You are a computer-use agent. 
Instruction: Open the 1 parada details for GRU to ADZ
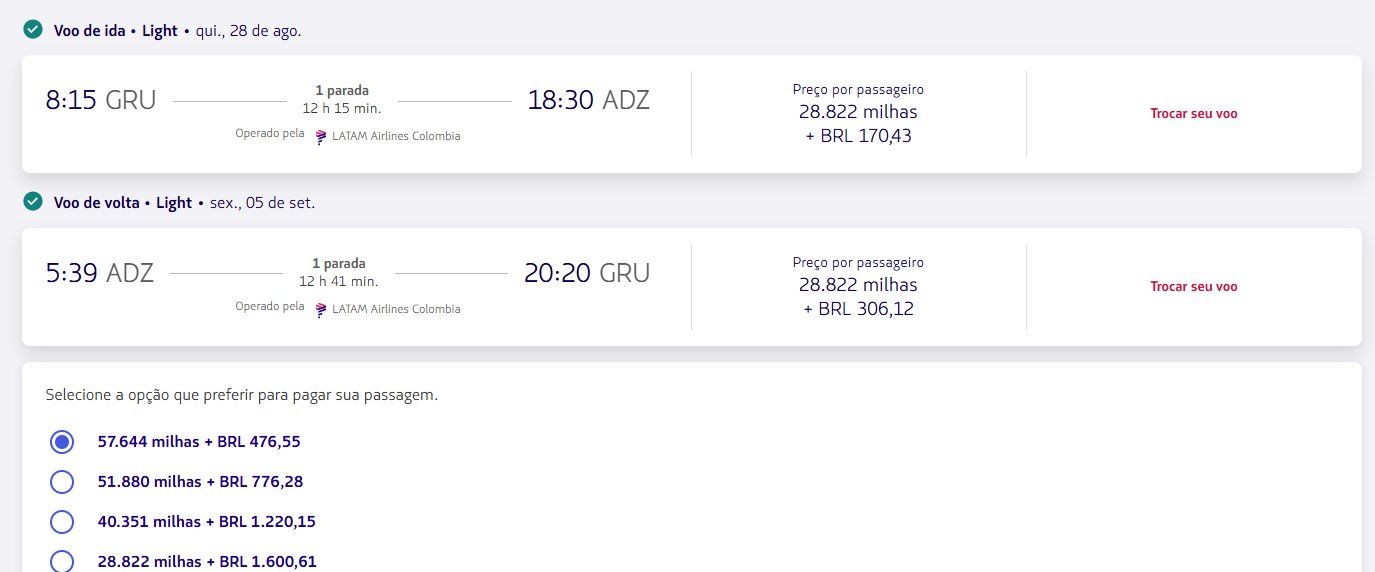coord(342,90)
